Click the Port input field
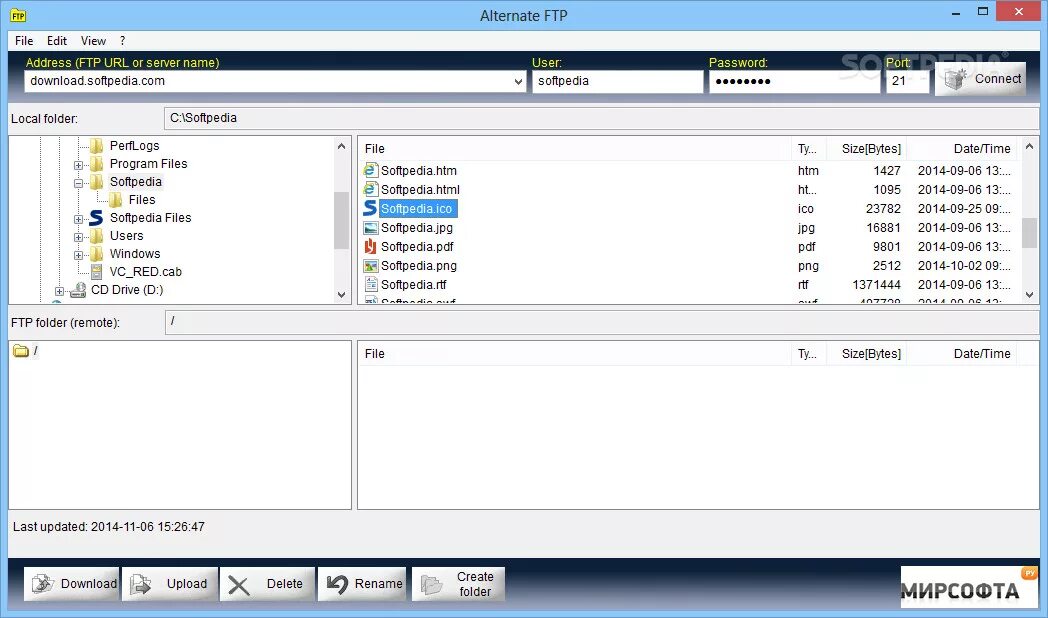The width and height of the screenshot is (1048, 618). [907, 82]
